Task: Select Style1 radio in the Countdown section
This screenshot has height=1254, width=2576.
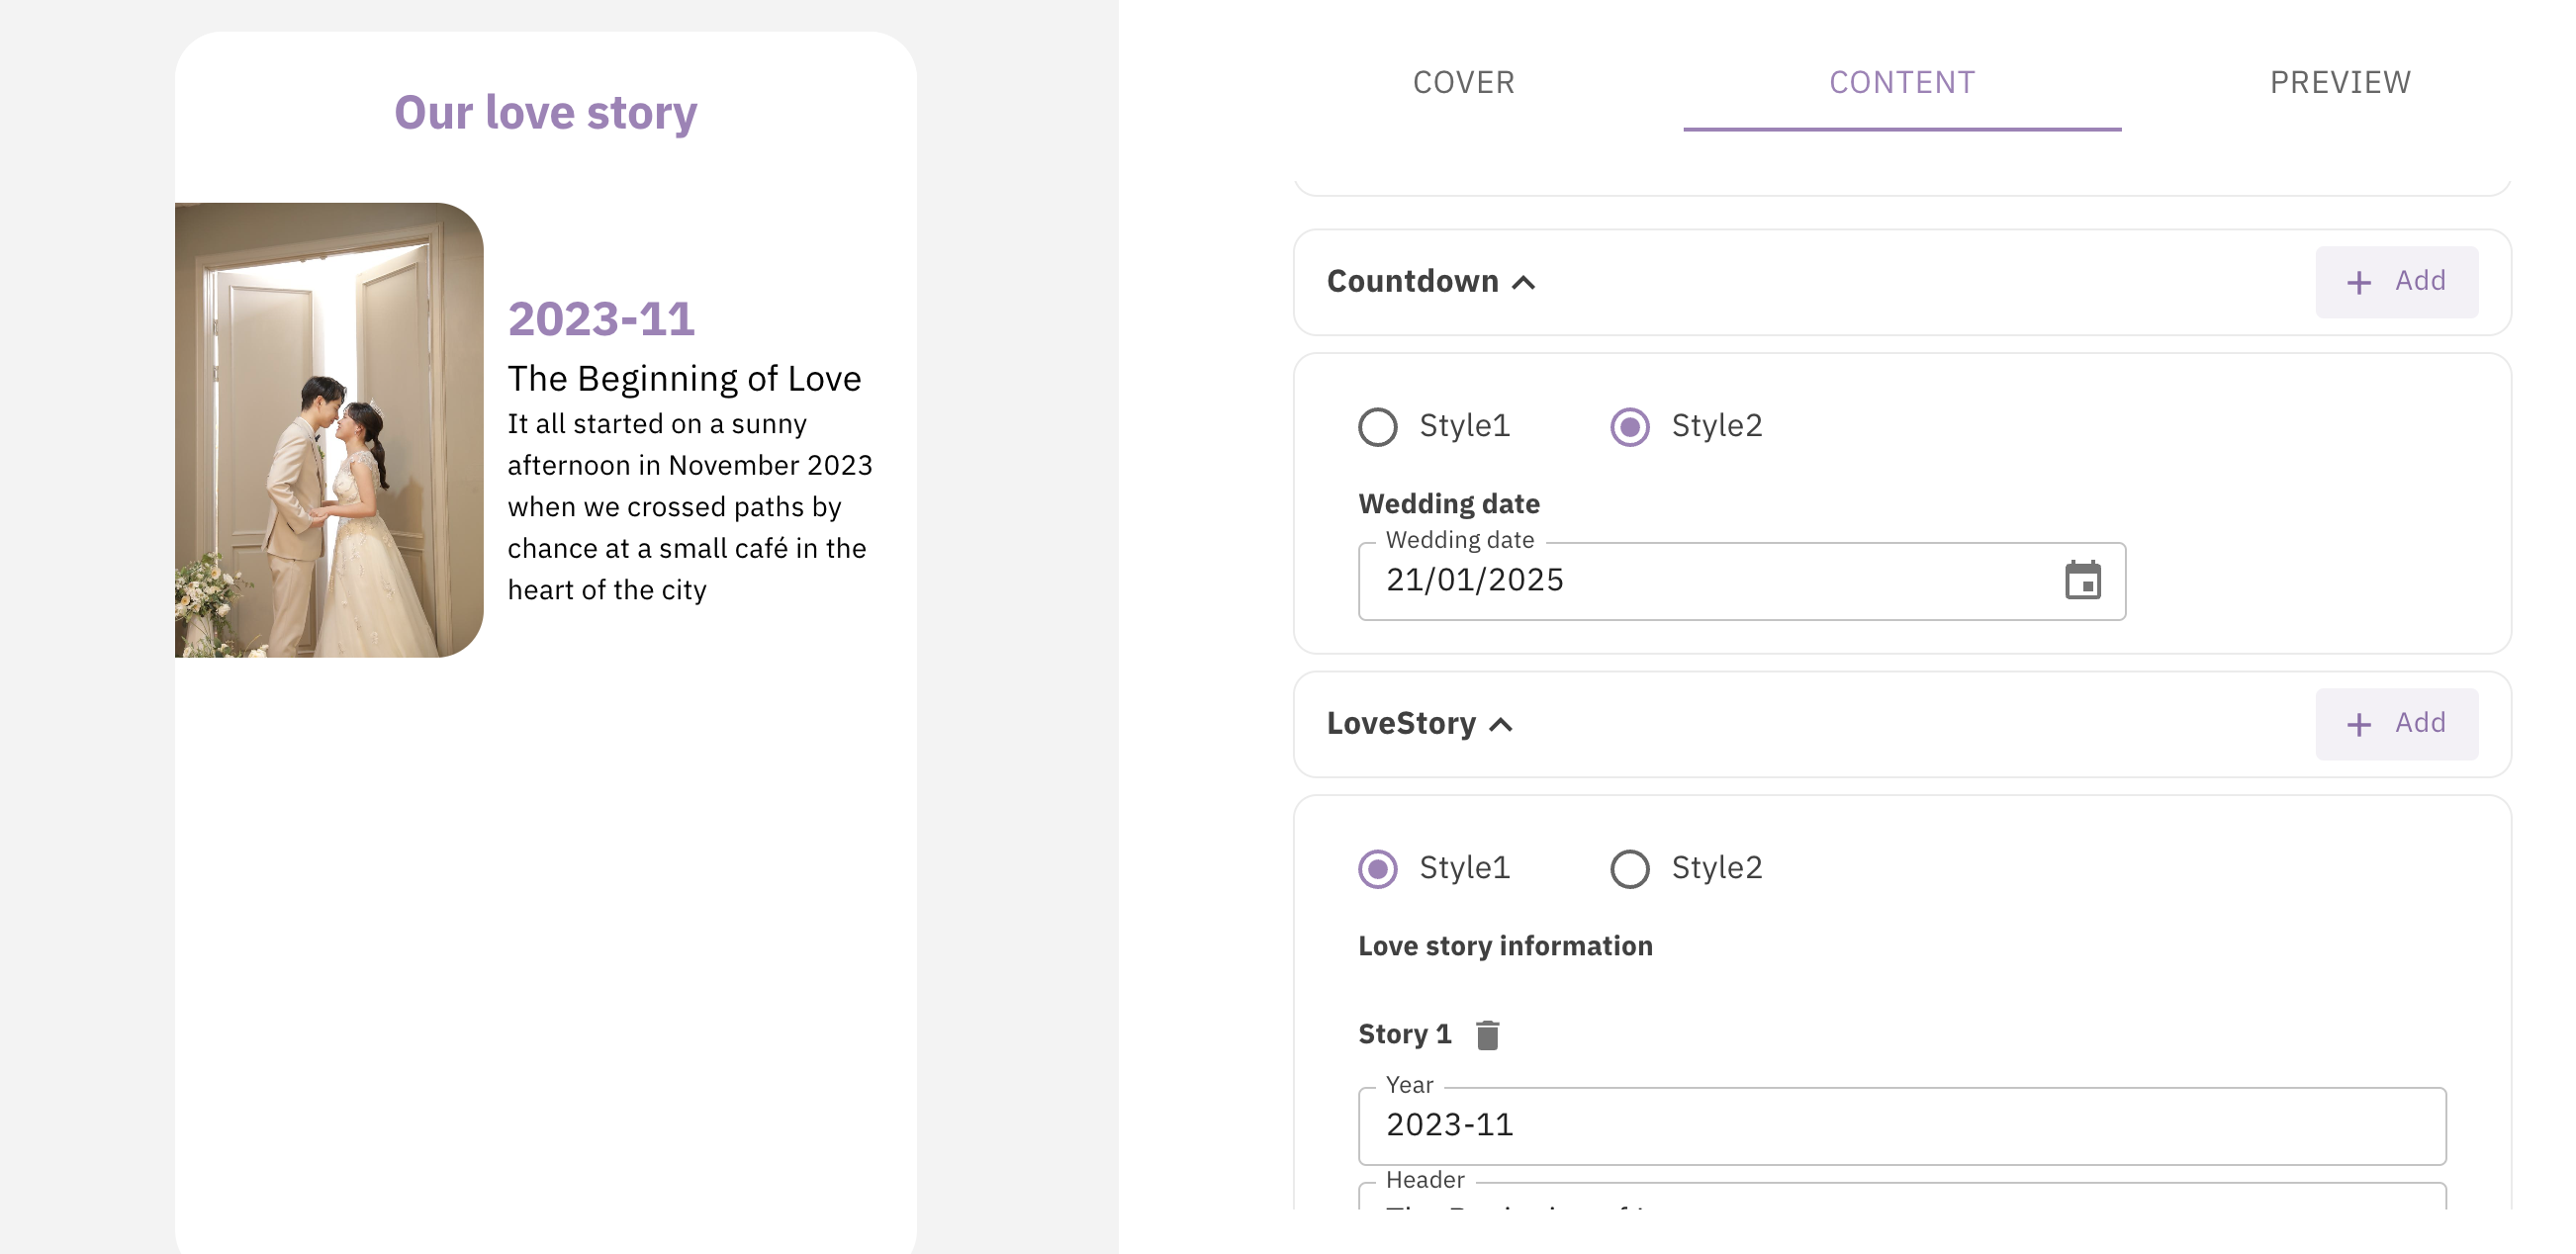Action: [1377, 426]
